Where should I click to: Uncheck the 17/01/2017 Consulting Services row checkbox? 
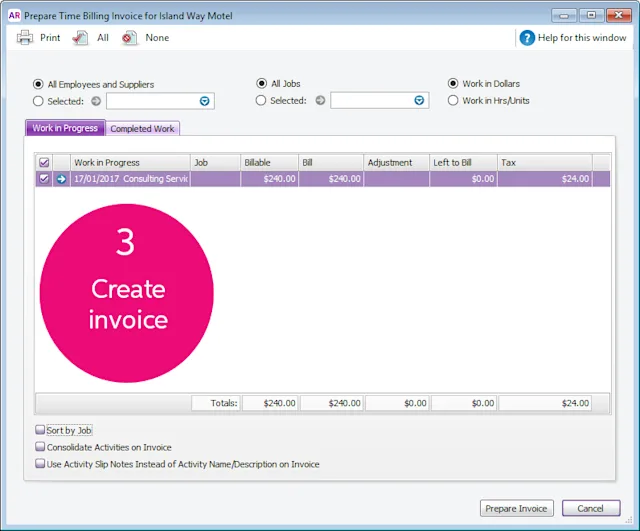(x=44, y=179)
